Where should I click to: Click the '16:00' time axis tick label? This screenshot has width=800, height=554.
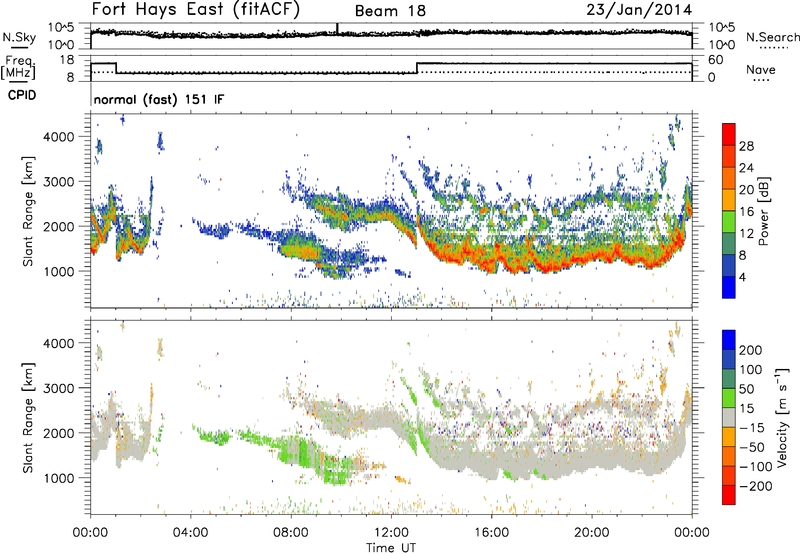[x=491, y=533]
